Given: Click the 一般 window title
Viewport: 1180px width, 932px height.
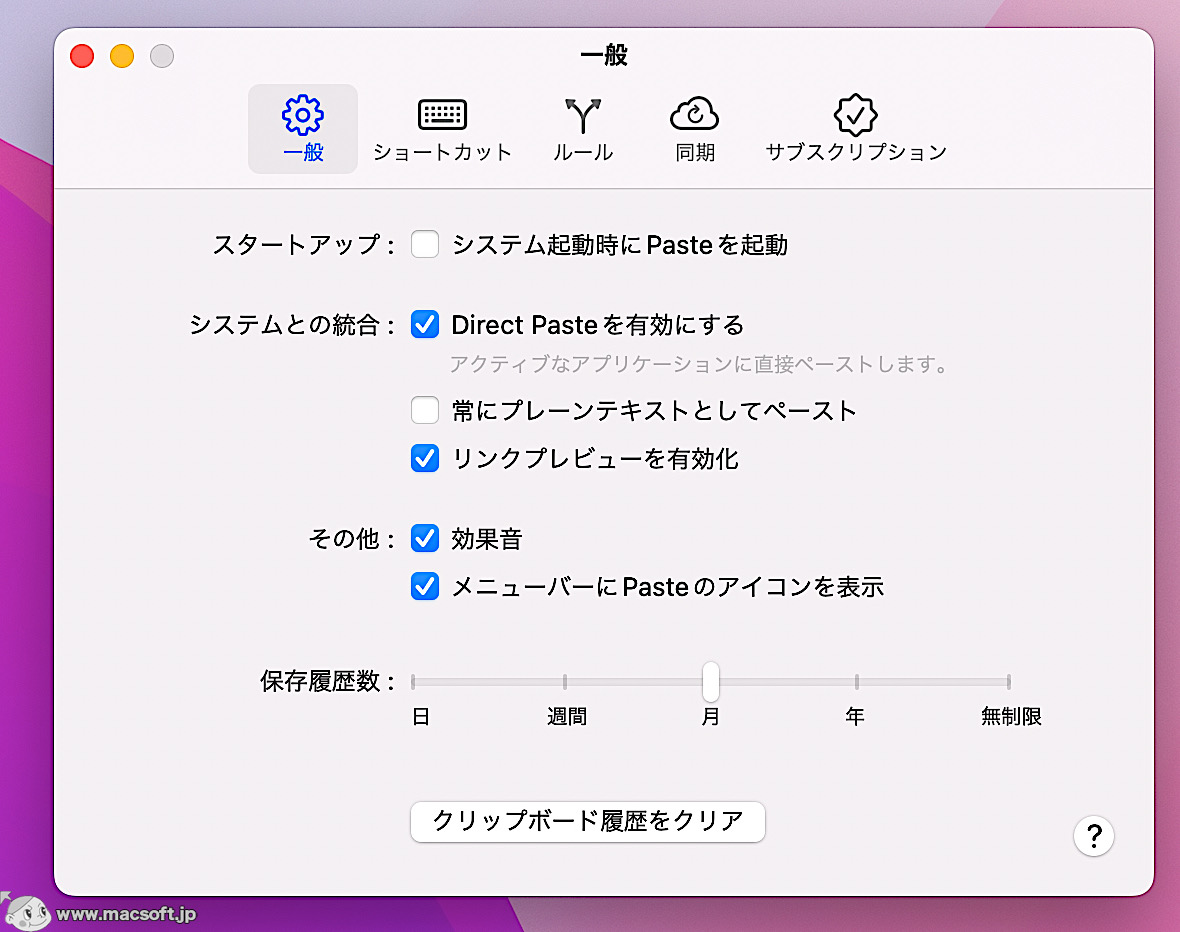Looking at the screenshot, I should pyautogui.click(x=604, y=55).
